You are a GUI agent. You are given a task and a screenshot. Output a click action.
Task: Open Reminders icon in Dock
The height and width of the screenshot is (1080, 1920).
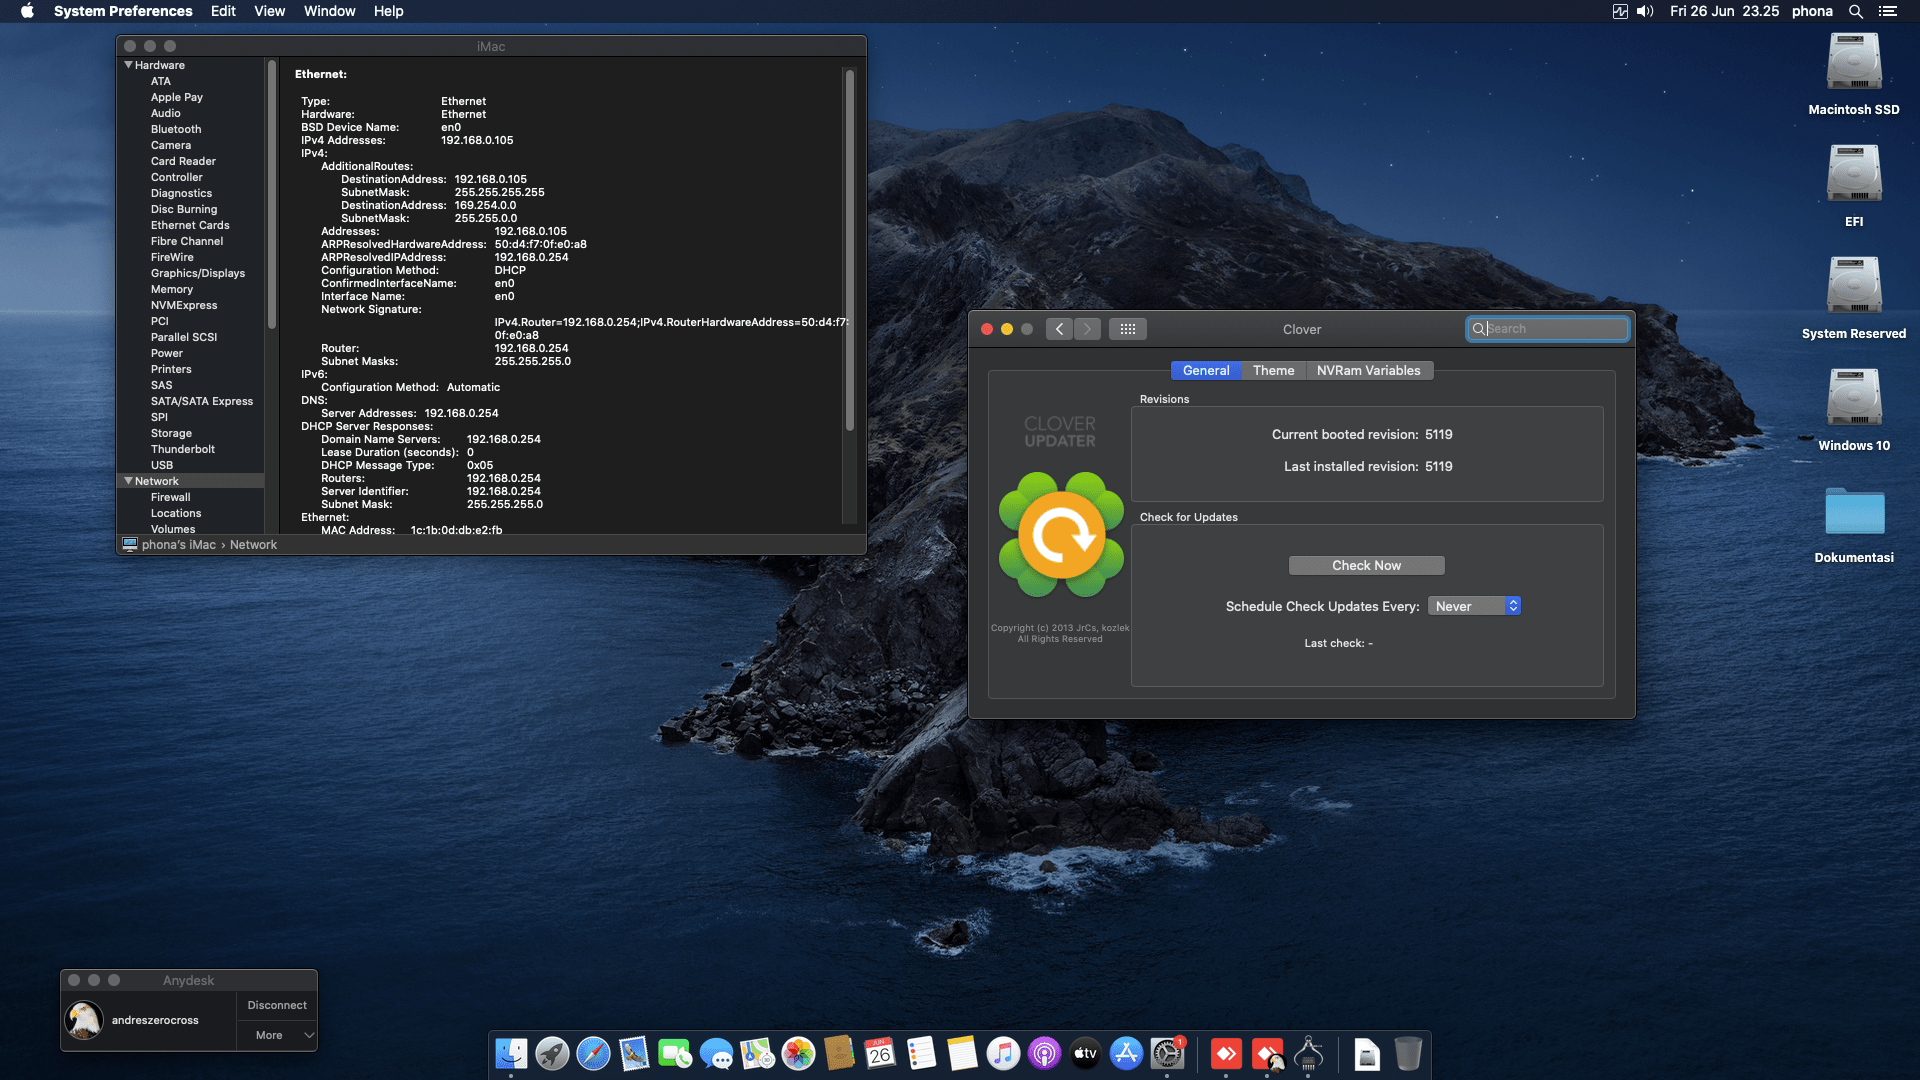click(x=921, y=1054)
